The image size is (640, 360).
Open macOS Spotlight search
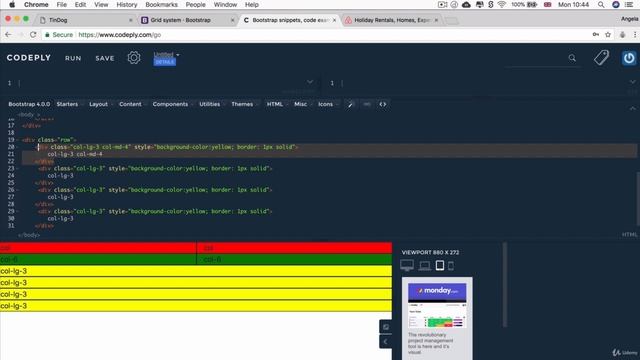click(x=601, y=4)
